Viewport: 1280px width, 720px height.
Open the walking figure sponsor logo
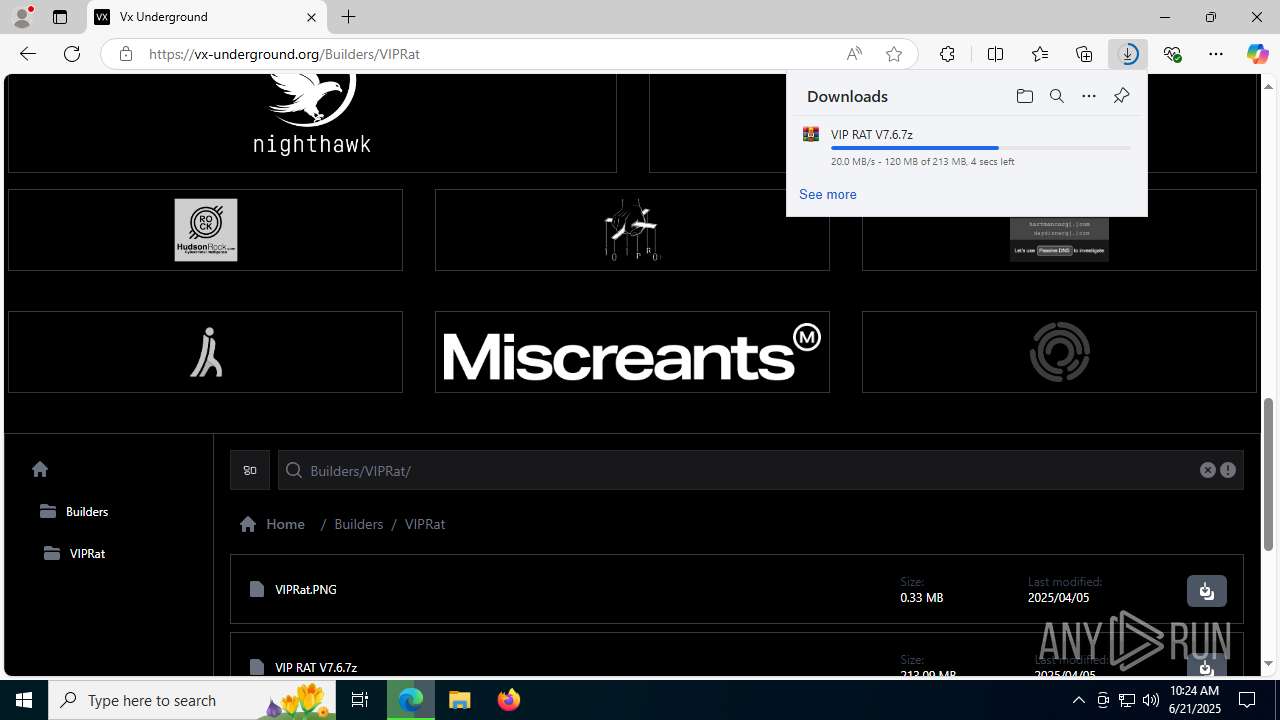point(205,352)
